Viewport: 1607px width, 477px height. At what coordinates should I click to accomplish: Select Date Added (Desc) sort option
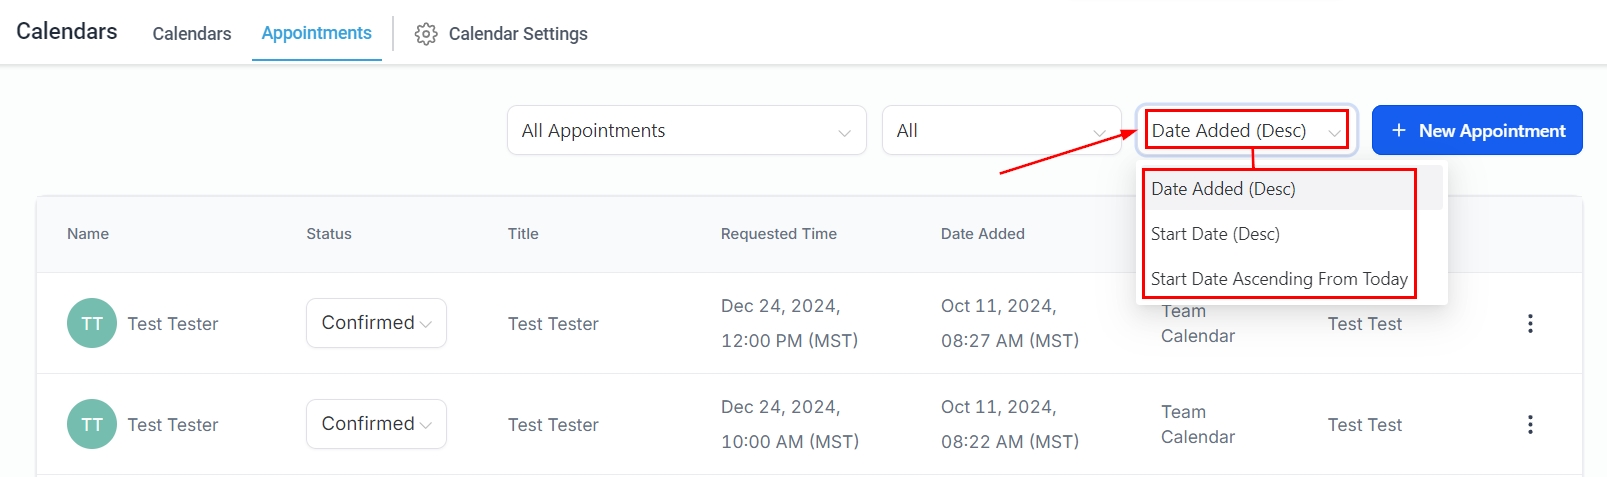pos(1223,189)
